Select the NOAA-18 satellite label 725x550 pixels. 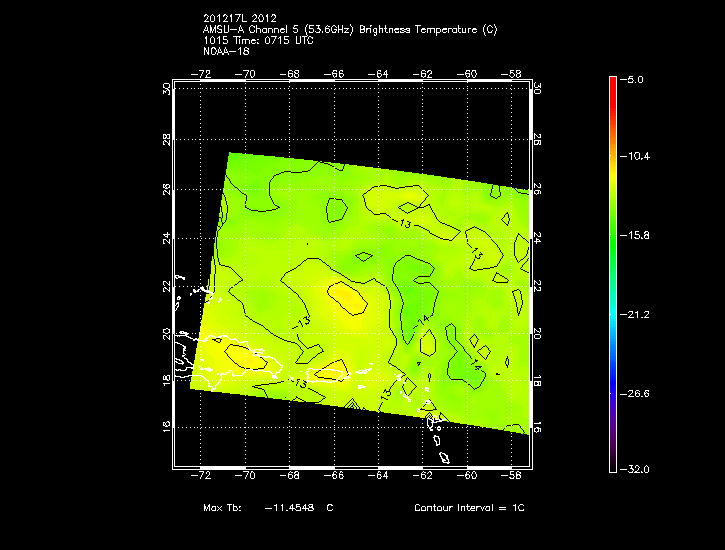[x=225, y=51]
